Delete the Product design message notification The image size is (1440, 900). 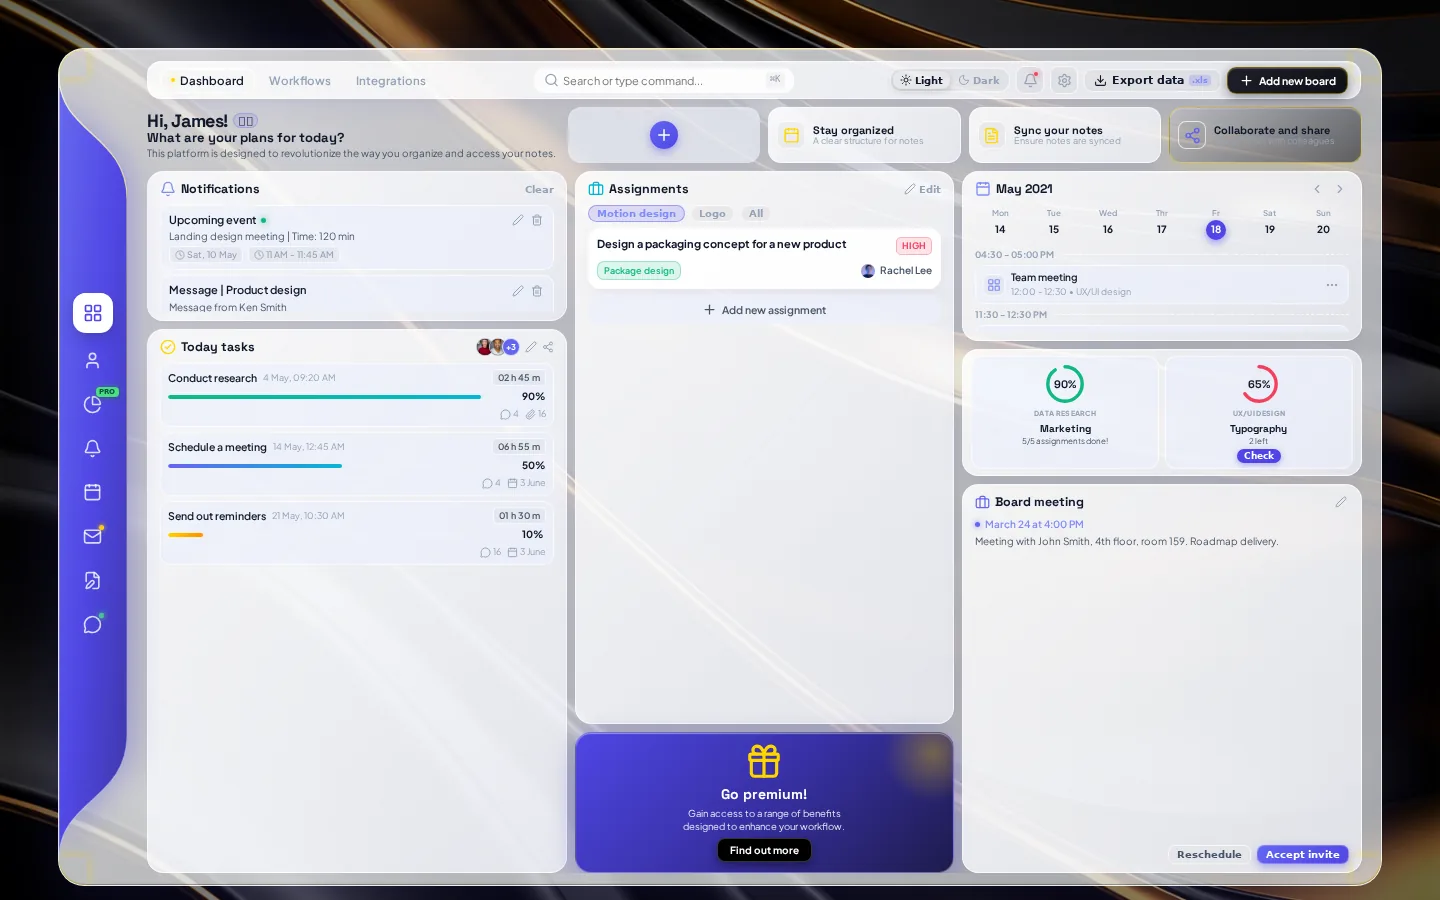point(537,291)
